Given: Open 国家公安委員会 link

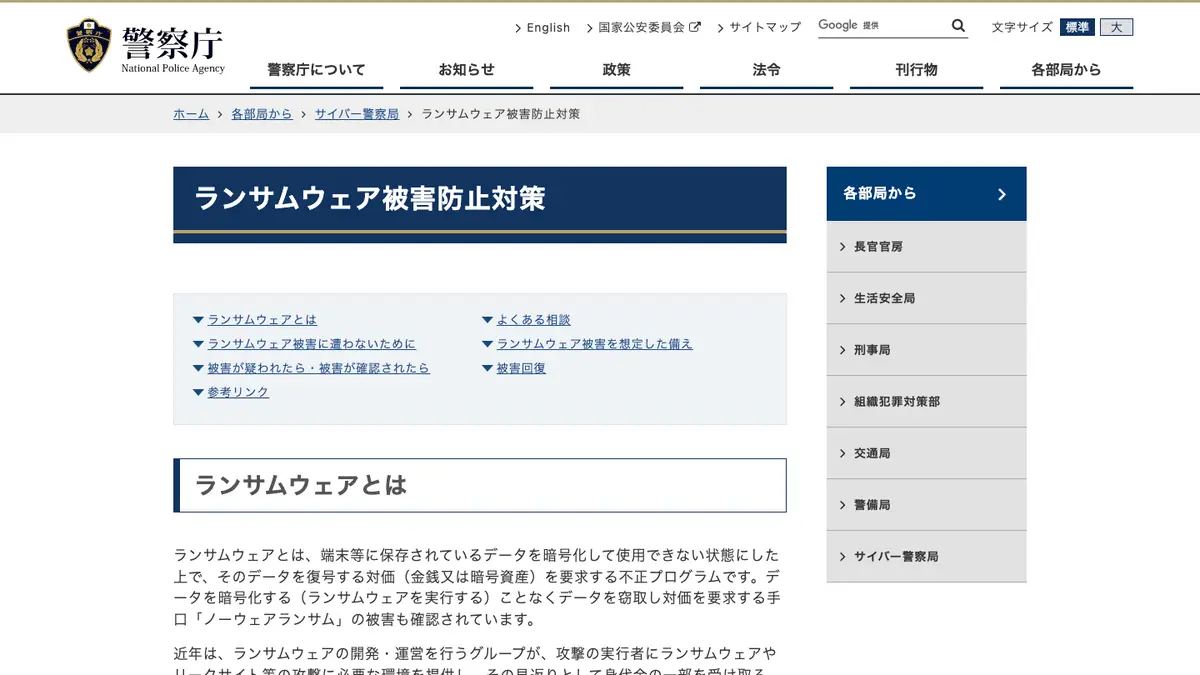Looking at the screenshot, I should [642, 27].
